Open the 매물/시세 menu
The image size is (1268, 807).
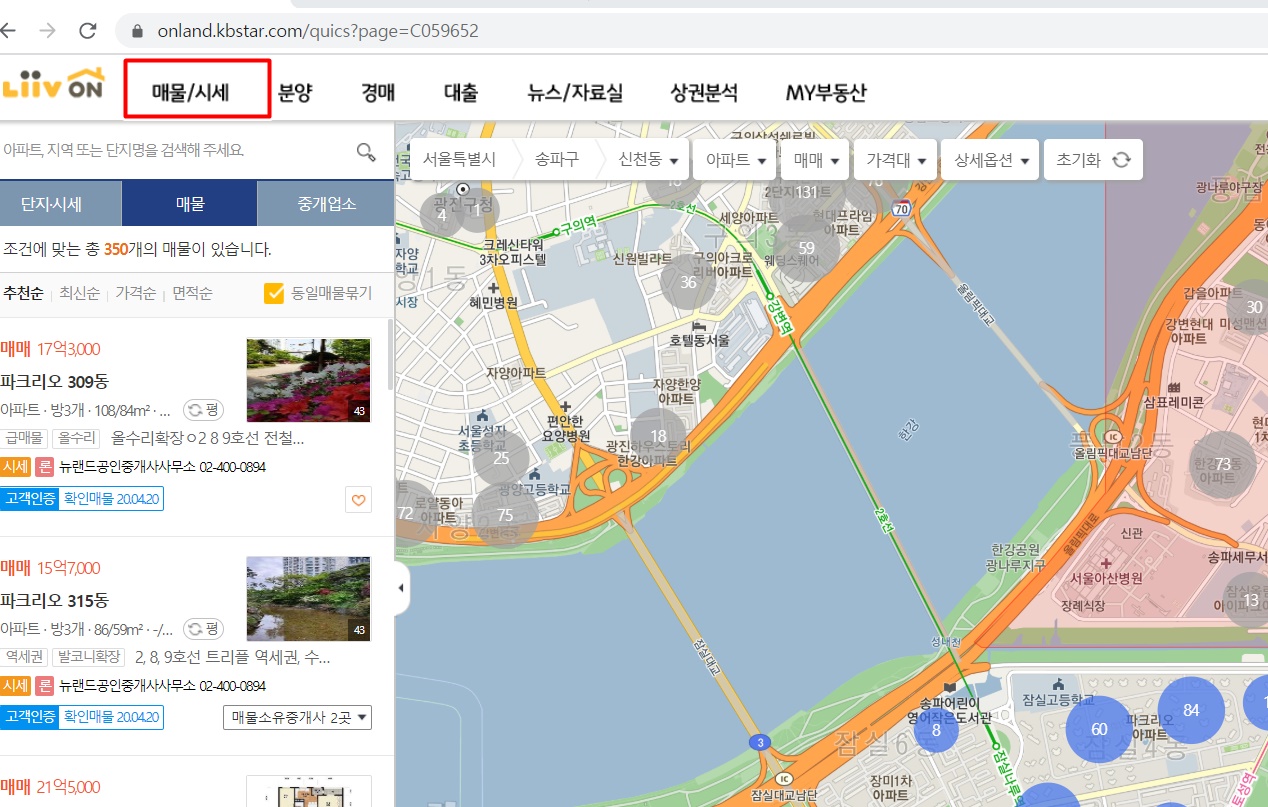point(191,93)
